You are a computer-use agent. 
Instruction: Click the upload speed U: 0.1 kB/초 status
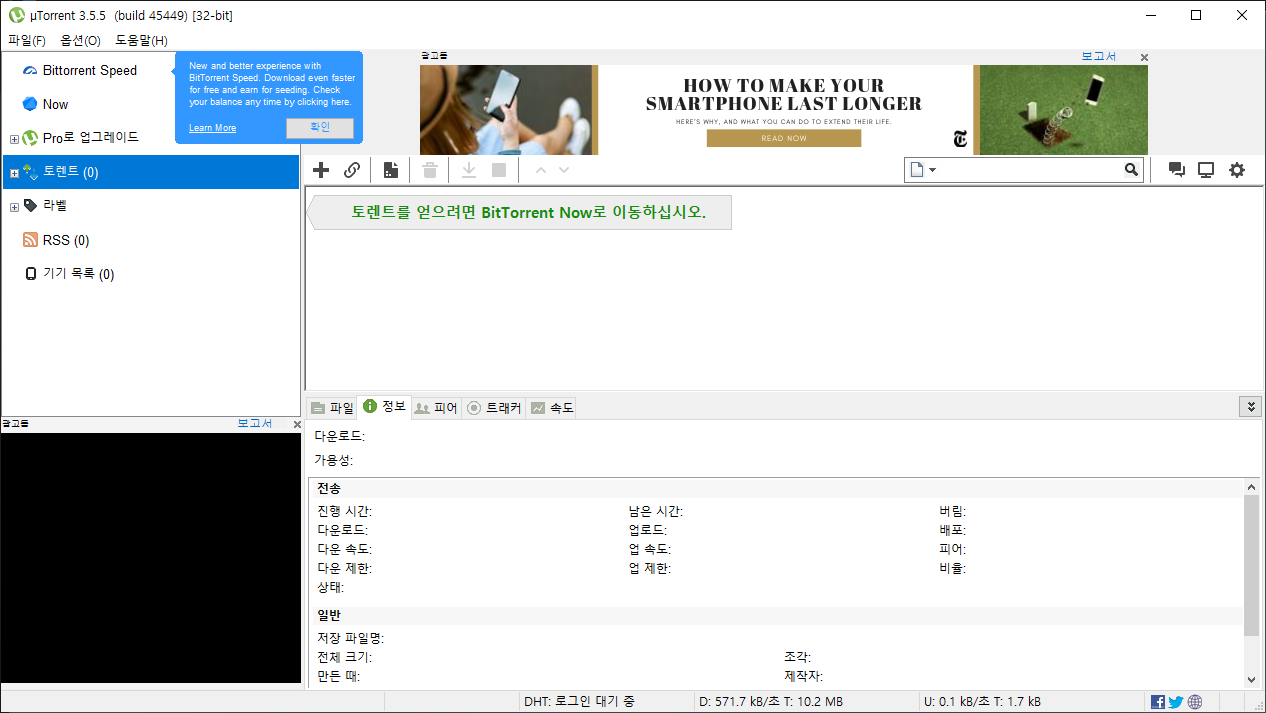[983, 702]
